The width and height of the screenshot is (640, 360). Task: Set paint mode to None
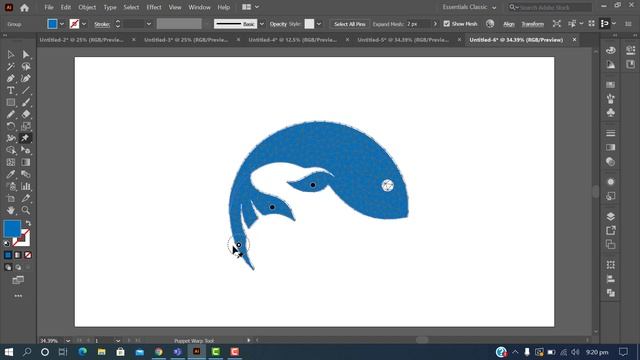[x=28, y=255]
